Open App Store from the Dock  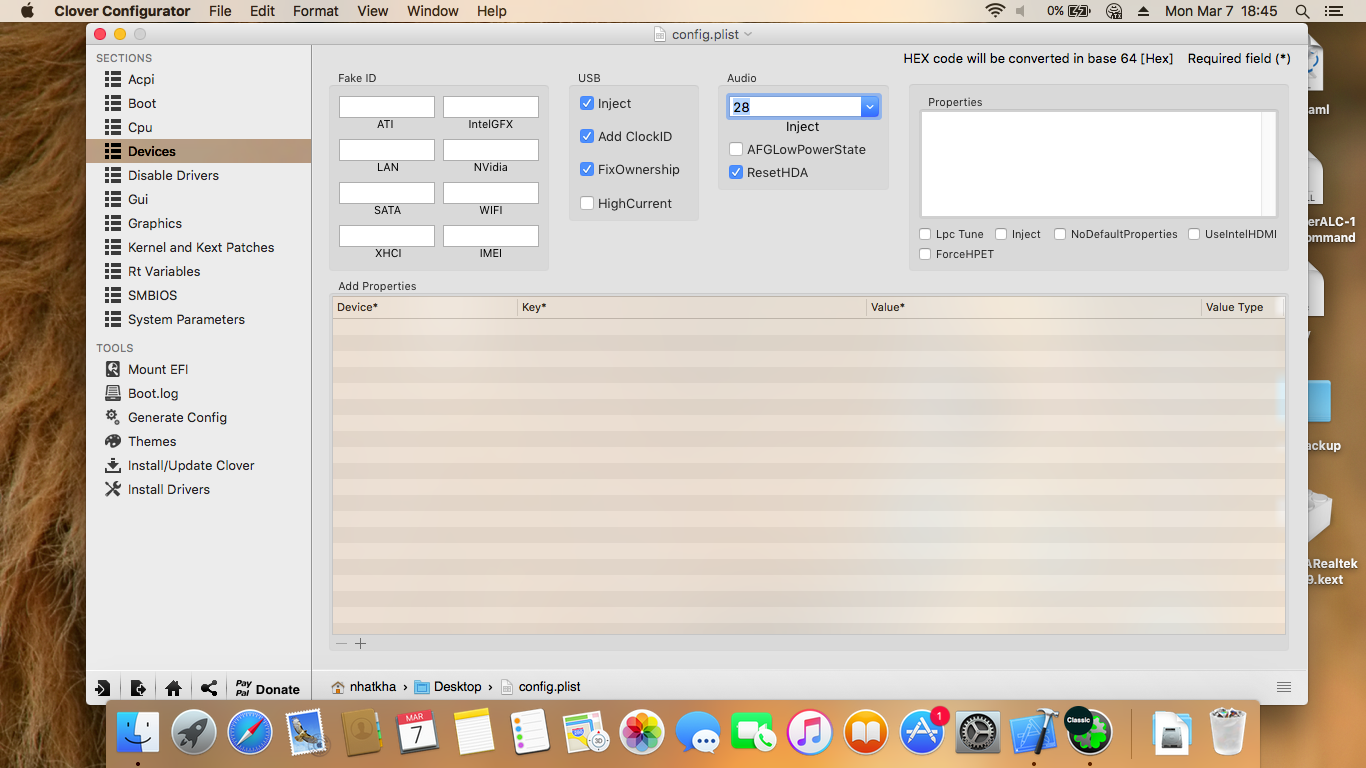[x=922, y=732]
